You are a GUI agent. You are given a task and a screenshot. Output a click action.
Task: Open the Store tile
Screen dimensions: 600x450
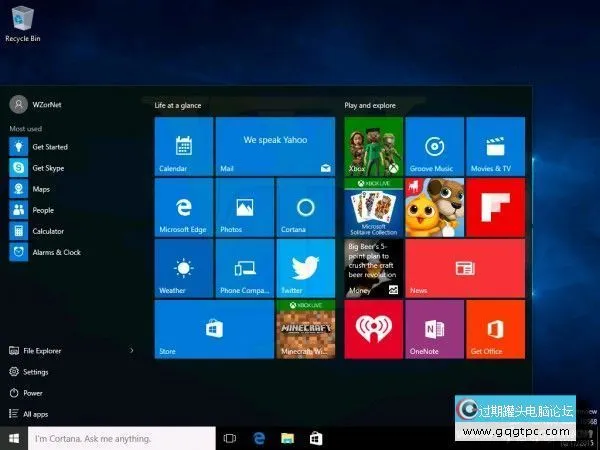pos(213,329)
